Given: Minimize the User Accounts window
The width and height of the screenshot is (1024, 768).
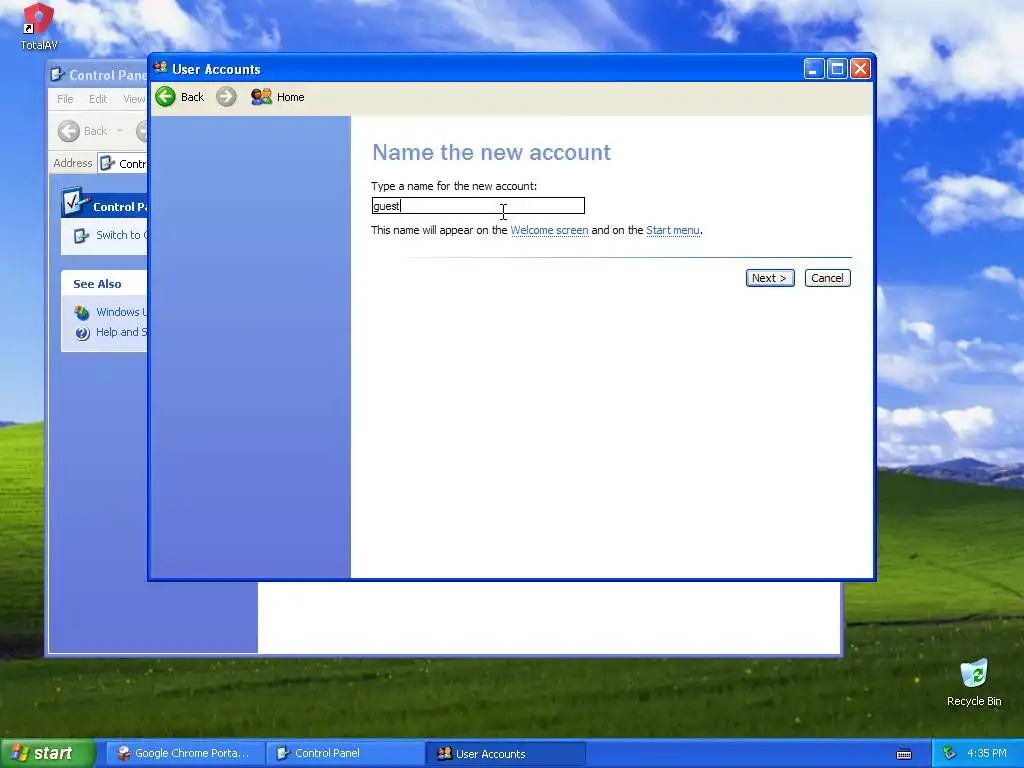Looking at the screenshot, I should (x=814, y=69).
